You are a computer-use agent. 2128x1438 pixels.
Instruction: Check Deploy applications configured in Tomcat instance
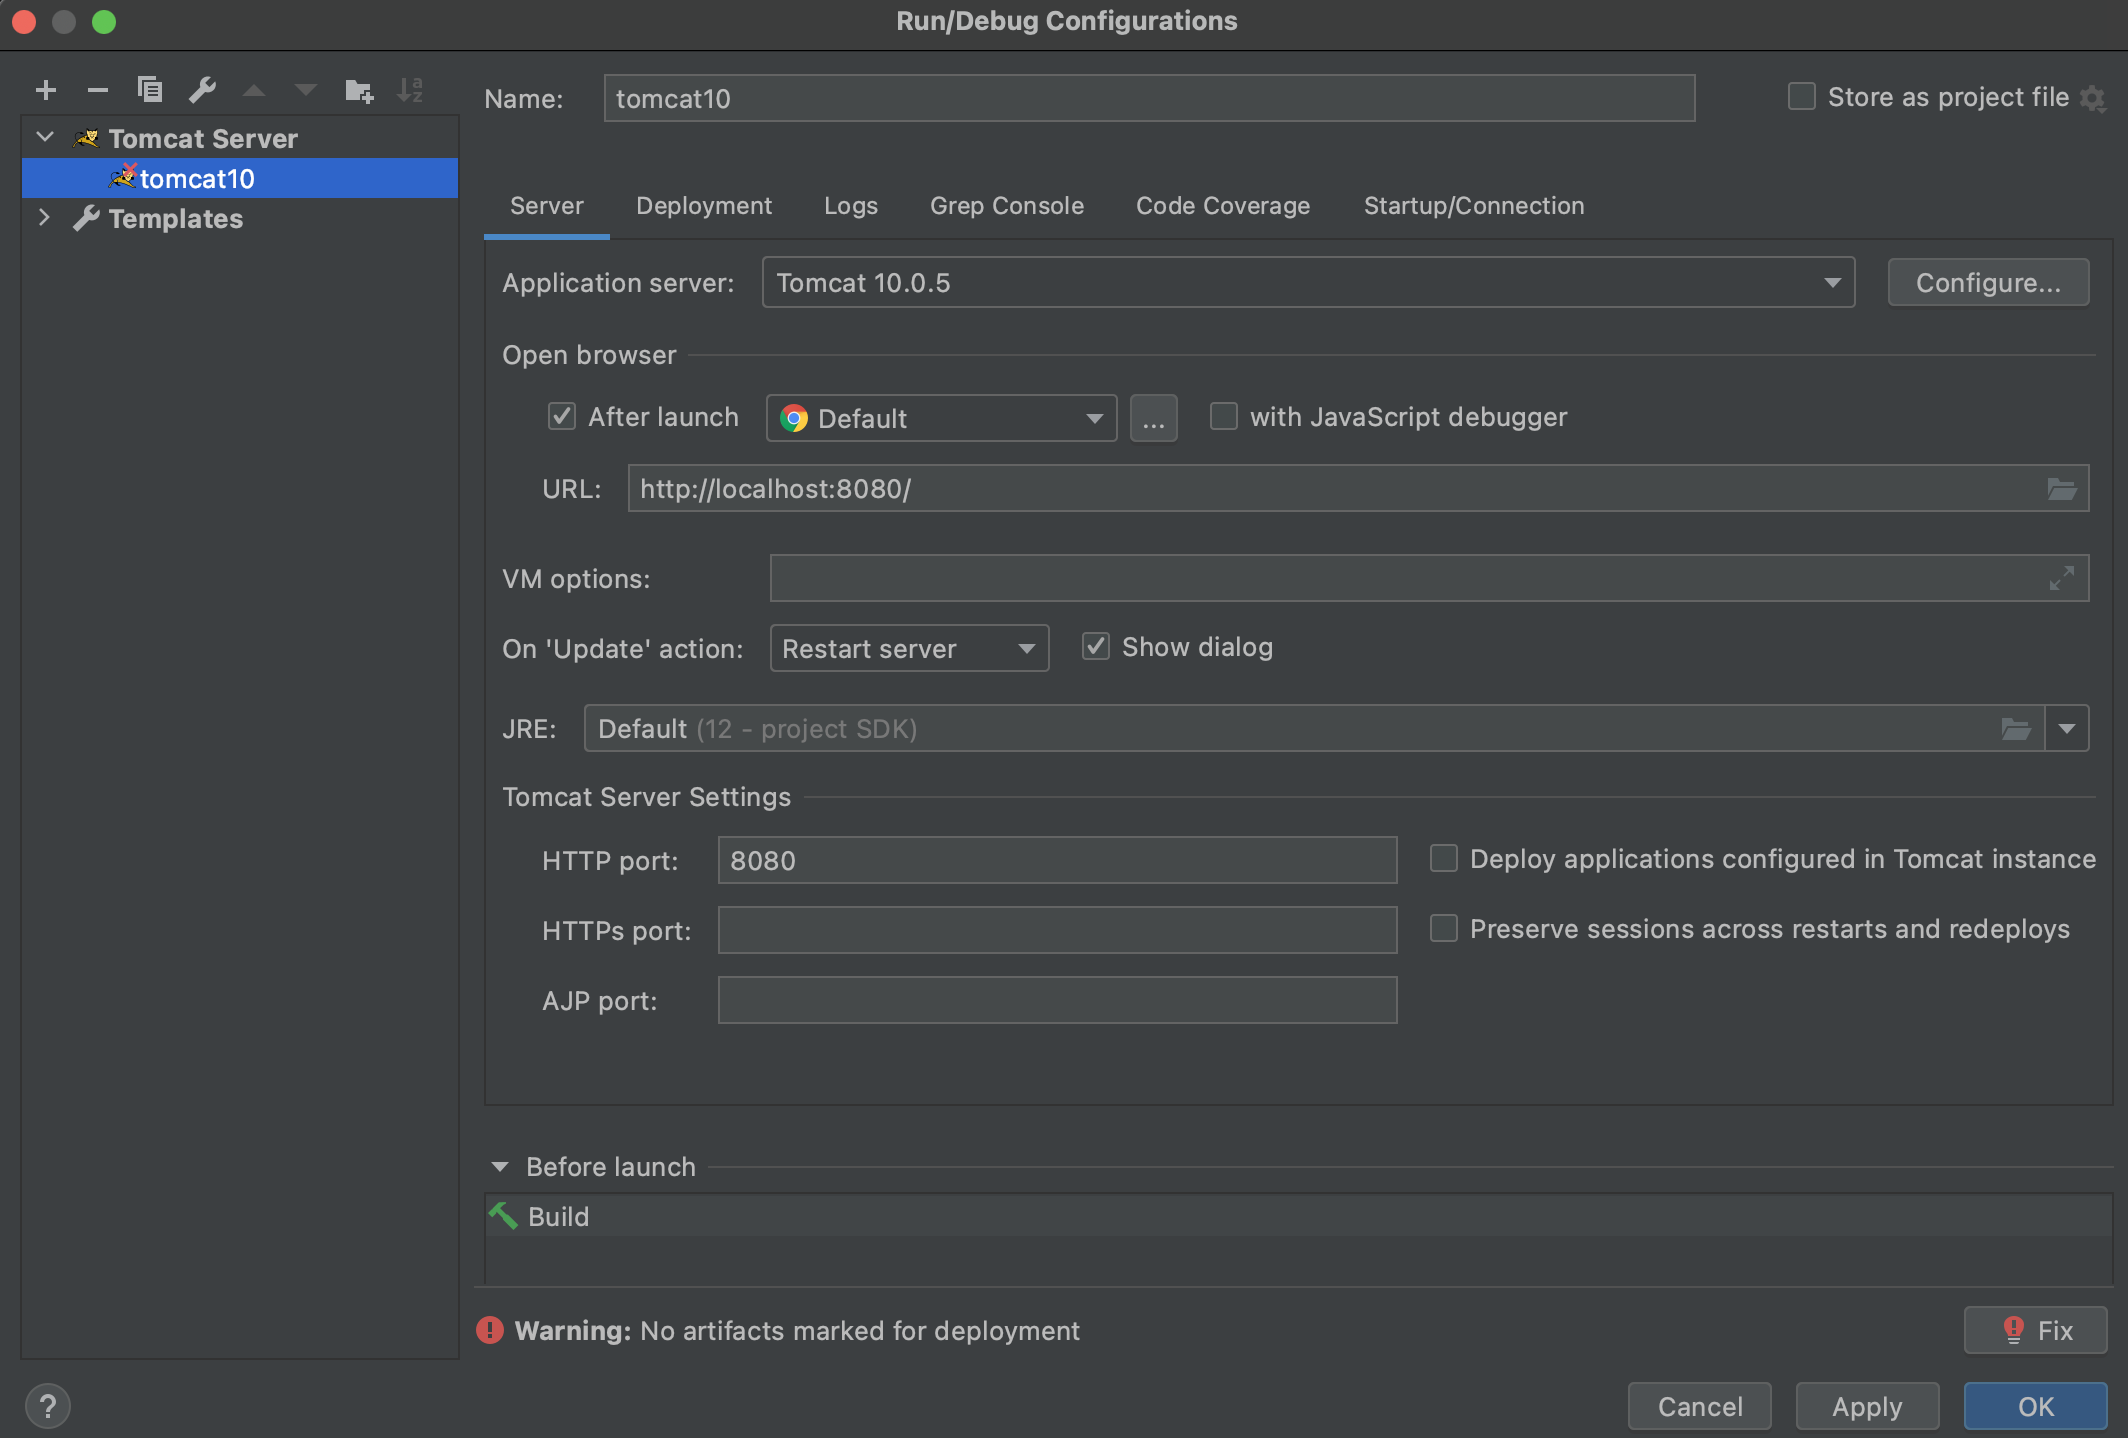[x=1443, y=858]
